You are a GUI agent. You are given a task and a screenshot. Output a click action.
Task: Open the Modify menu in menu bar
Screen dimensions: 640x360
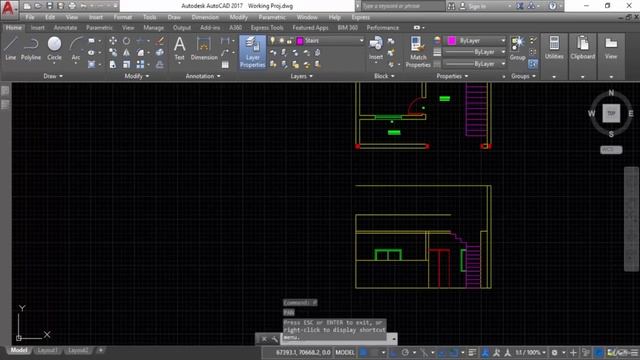point(238,17)
